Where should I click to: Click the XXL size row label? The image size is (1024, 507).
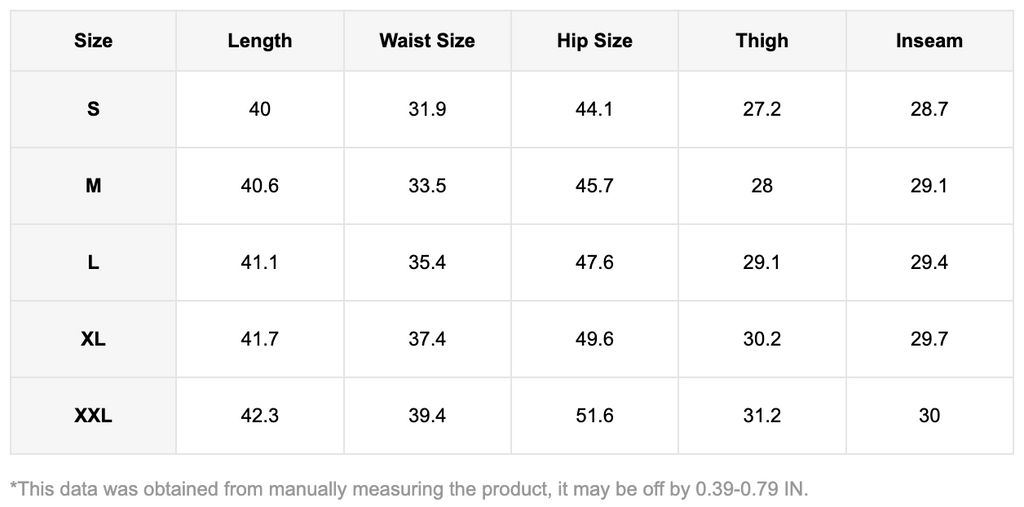[x=93, y=416]
